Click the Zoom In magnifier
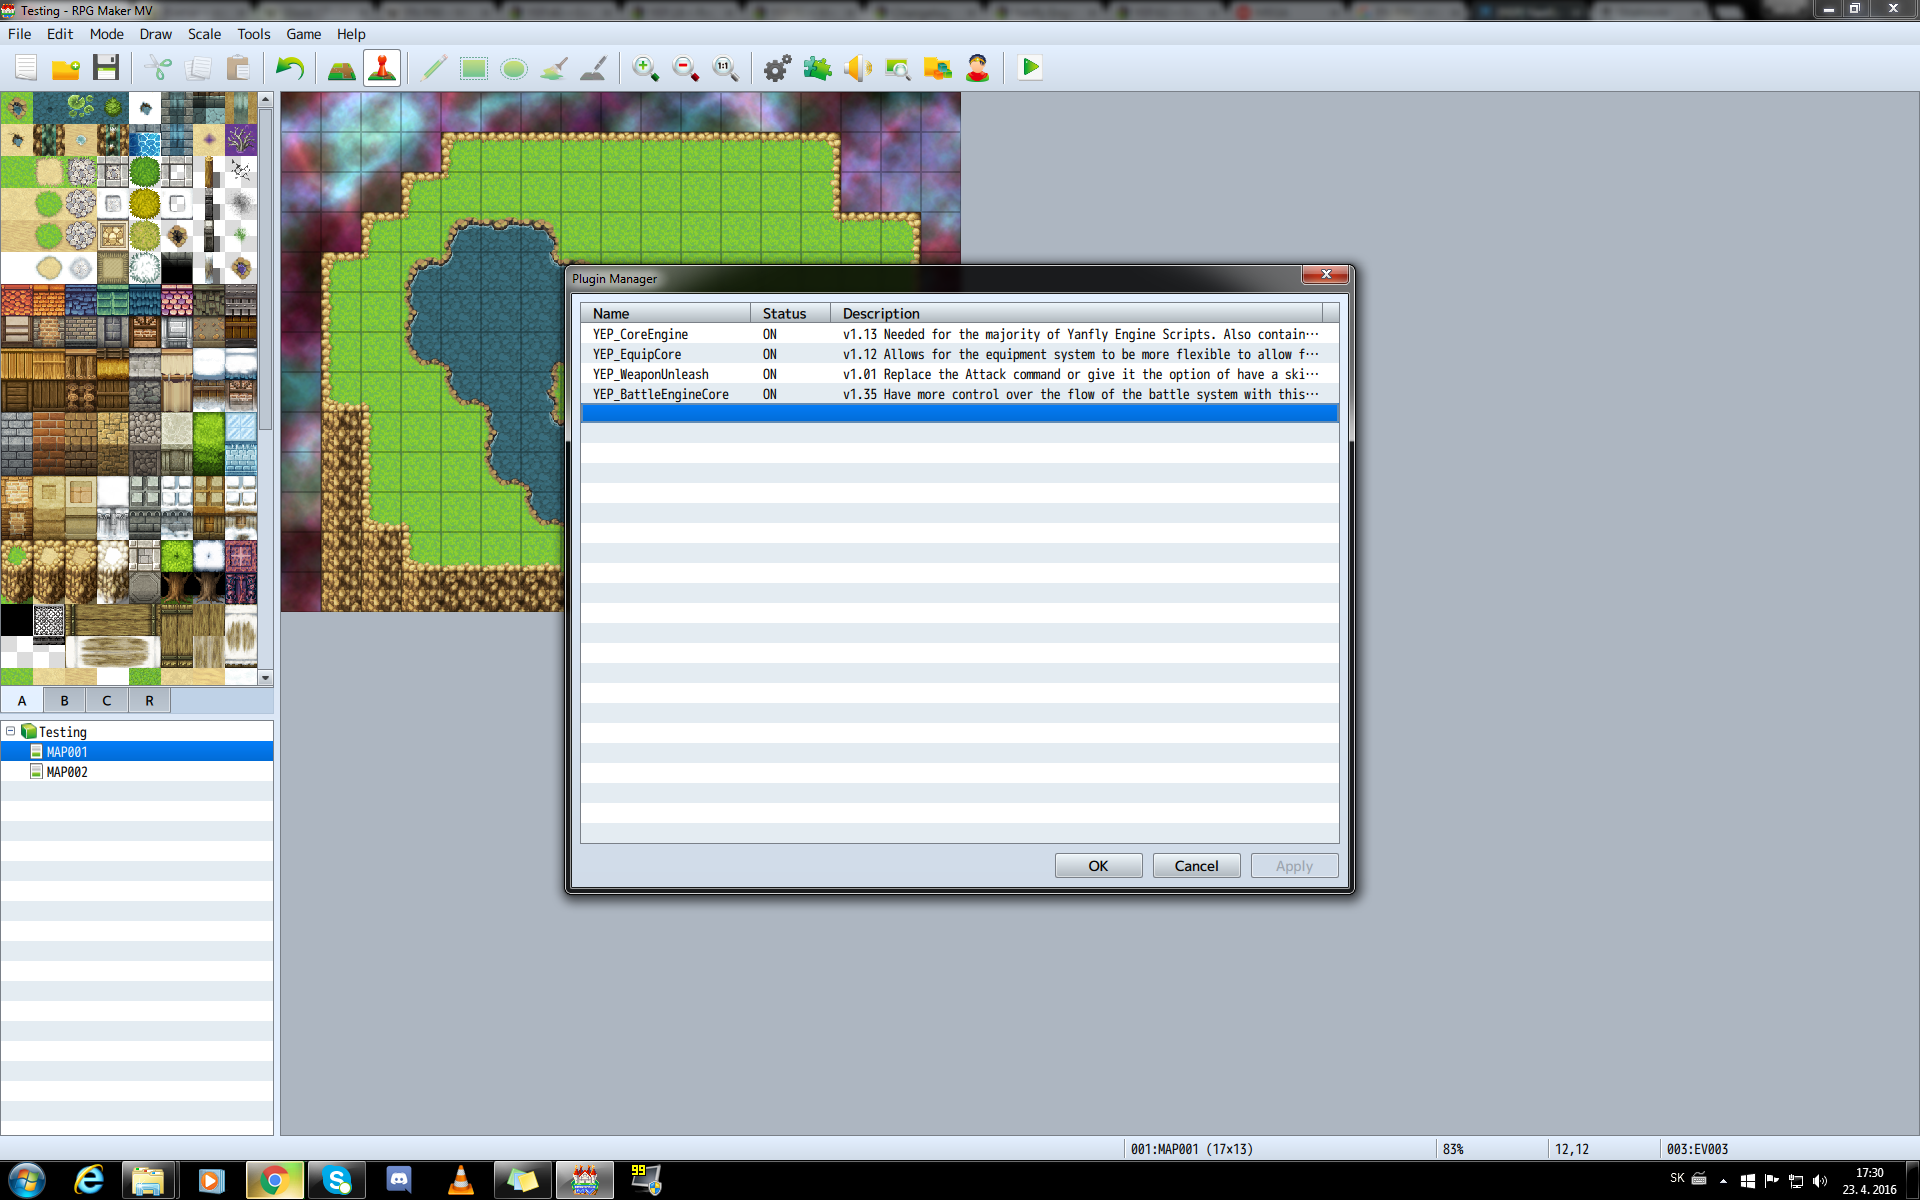1920x1200 pixels. (x=645, y=68)
